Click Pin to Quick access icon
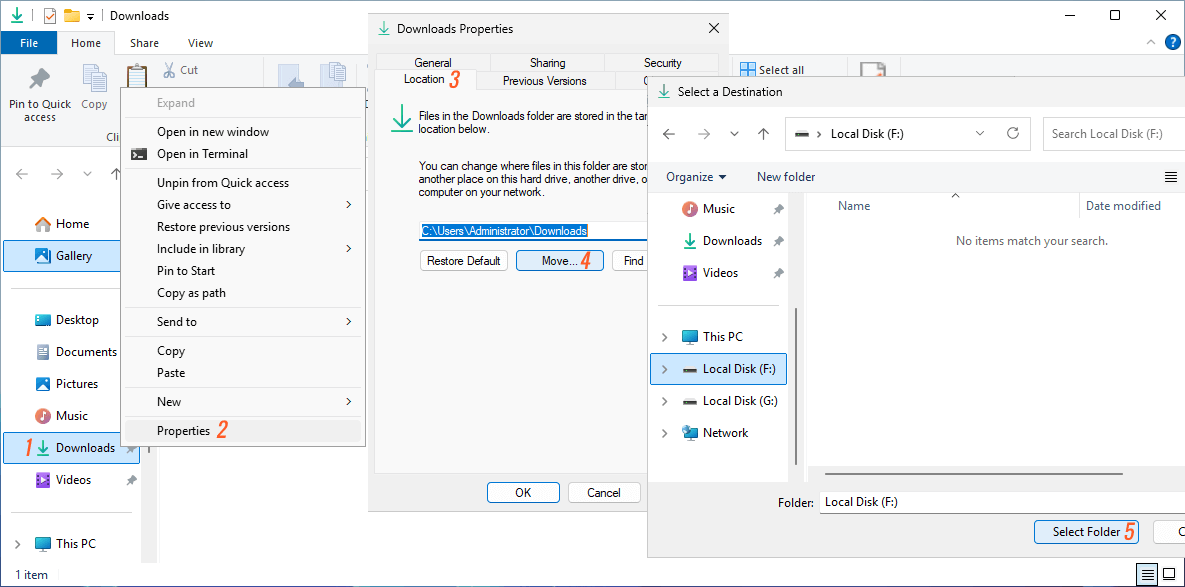Screen dimensions: 1185x587 point(40,80)
